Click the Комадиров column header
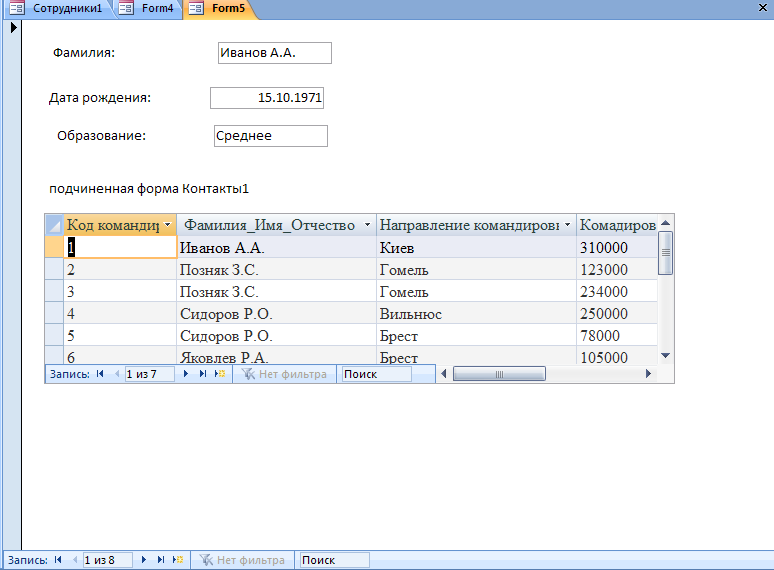The height and width of the screenshot is (570, 774). coord(617,225)
